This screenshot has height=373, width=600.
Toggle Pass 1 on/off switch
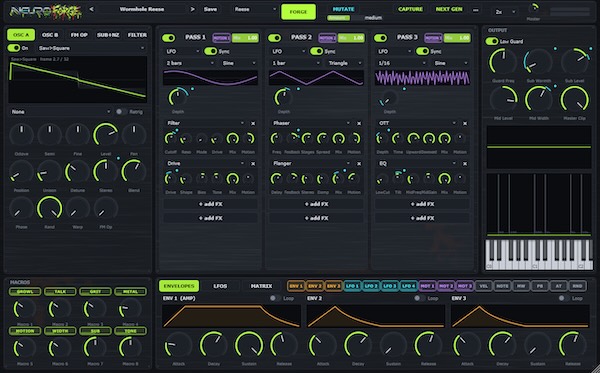tap(168, 37)
